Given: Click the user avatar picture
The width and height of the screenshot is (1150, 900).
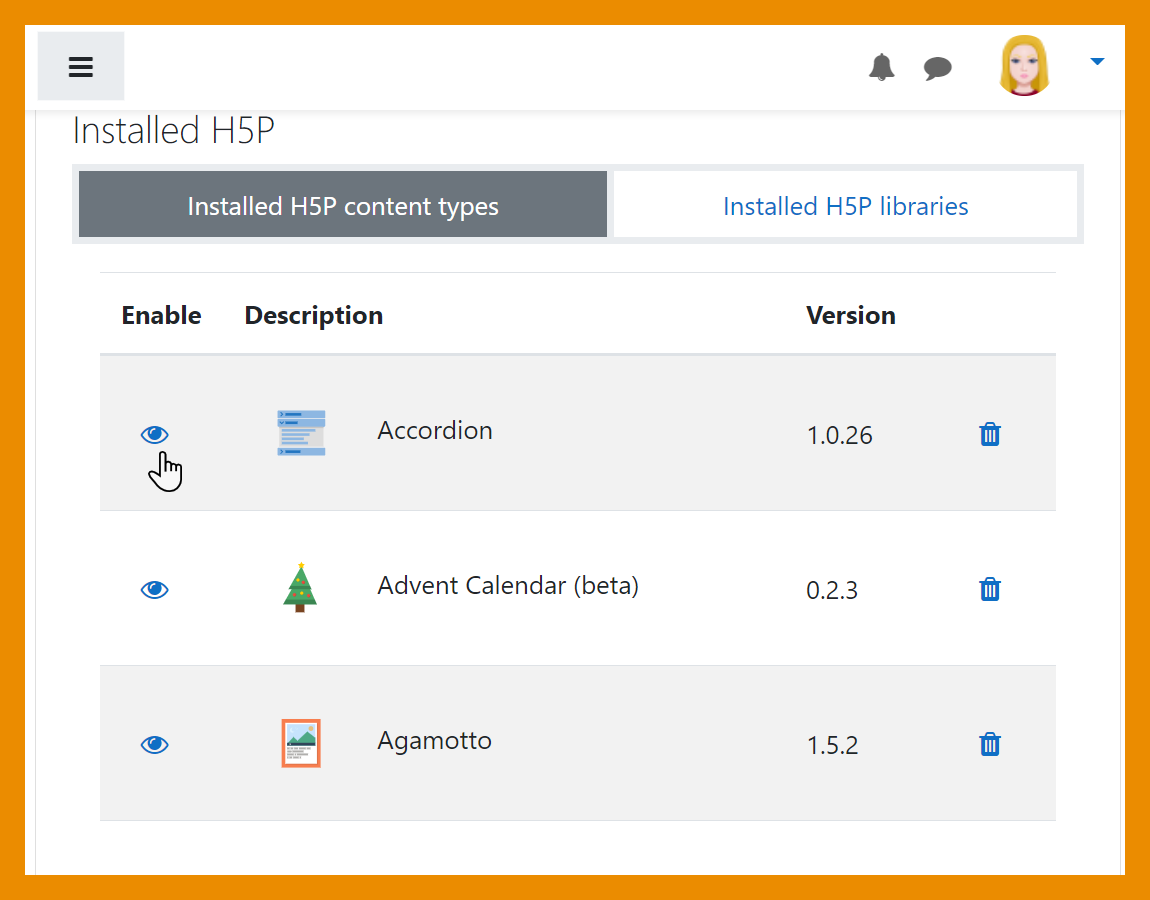Looking at the screenshot, I should tap(1024, 66).
